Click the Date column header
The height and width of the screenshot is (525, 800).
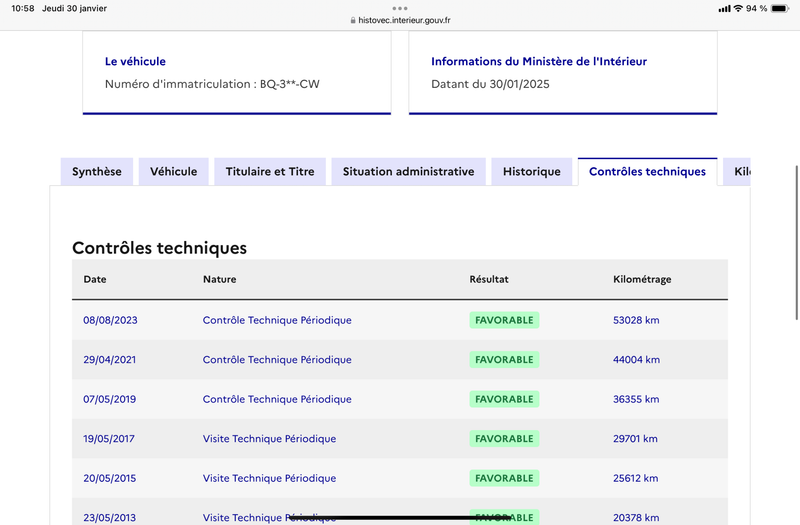[95, 279]
